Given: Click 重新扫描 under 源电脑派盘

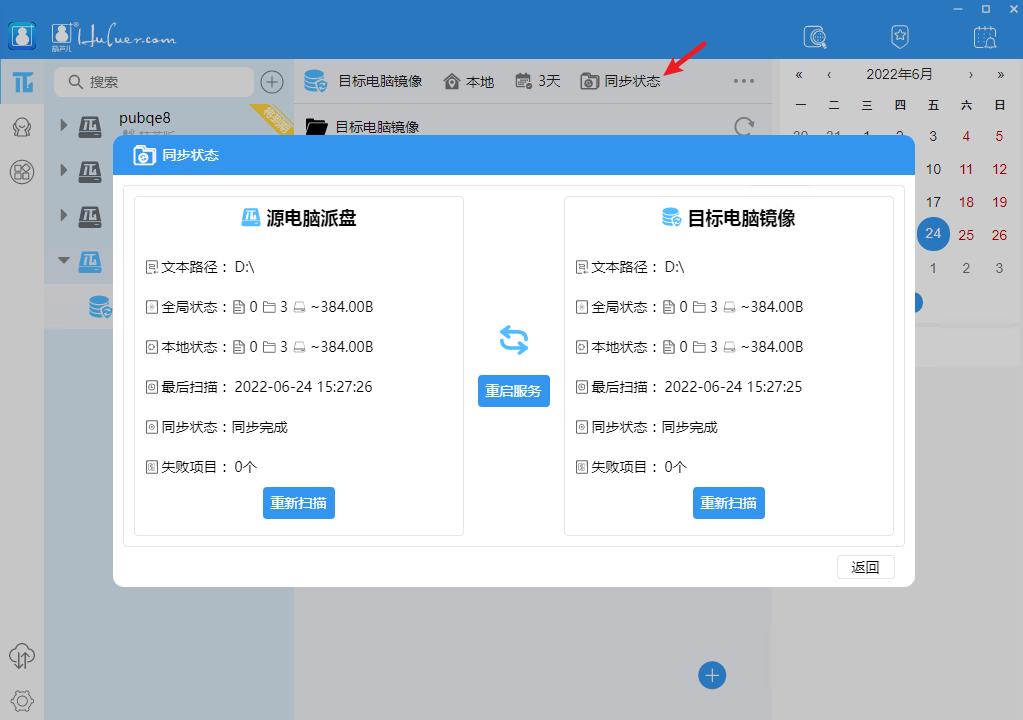Looking at the screenshot, I should coord(298,503).
